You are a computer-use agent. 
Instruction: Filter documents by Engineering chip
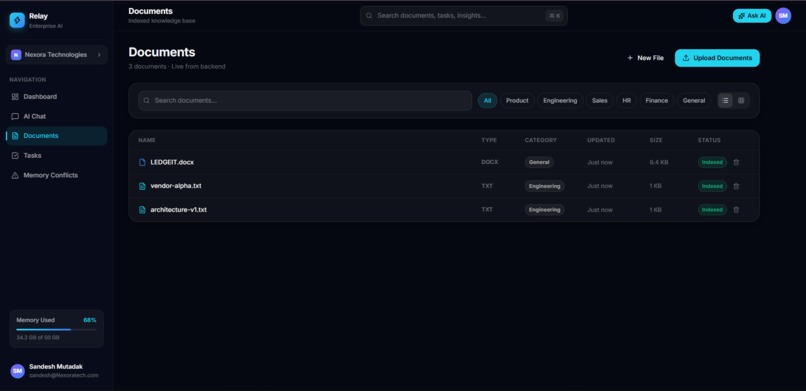pyautogui.click(x=560, y=101)
